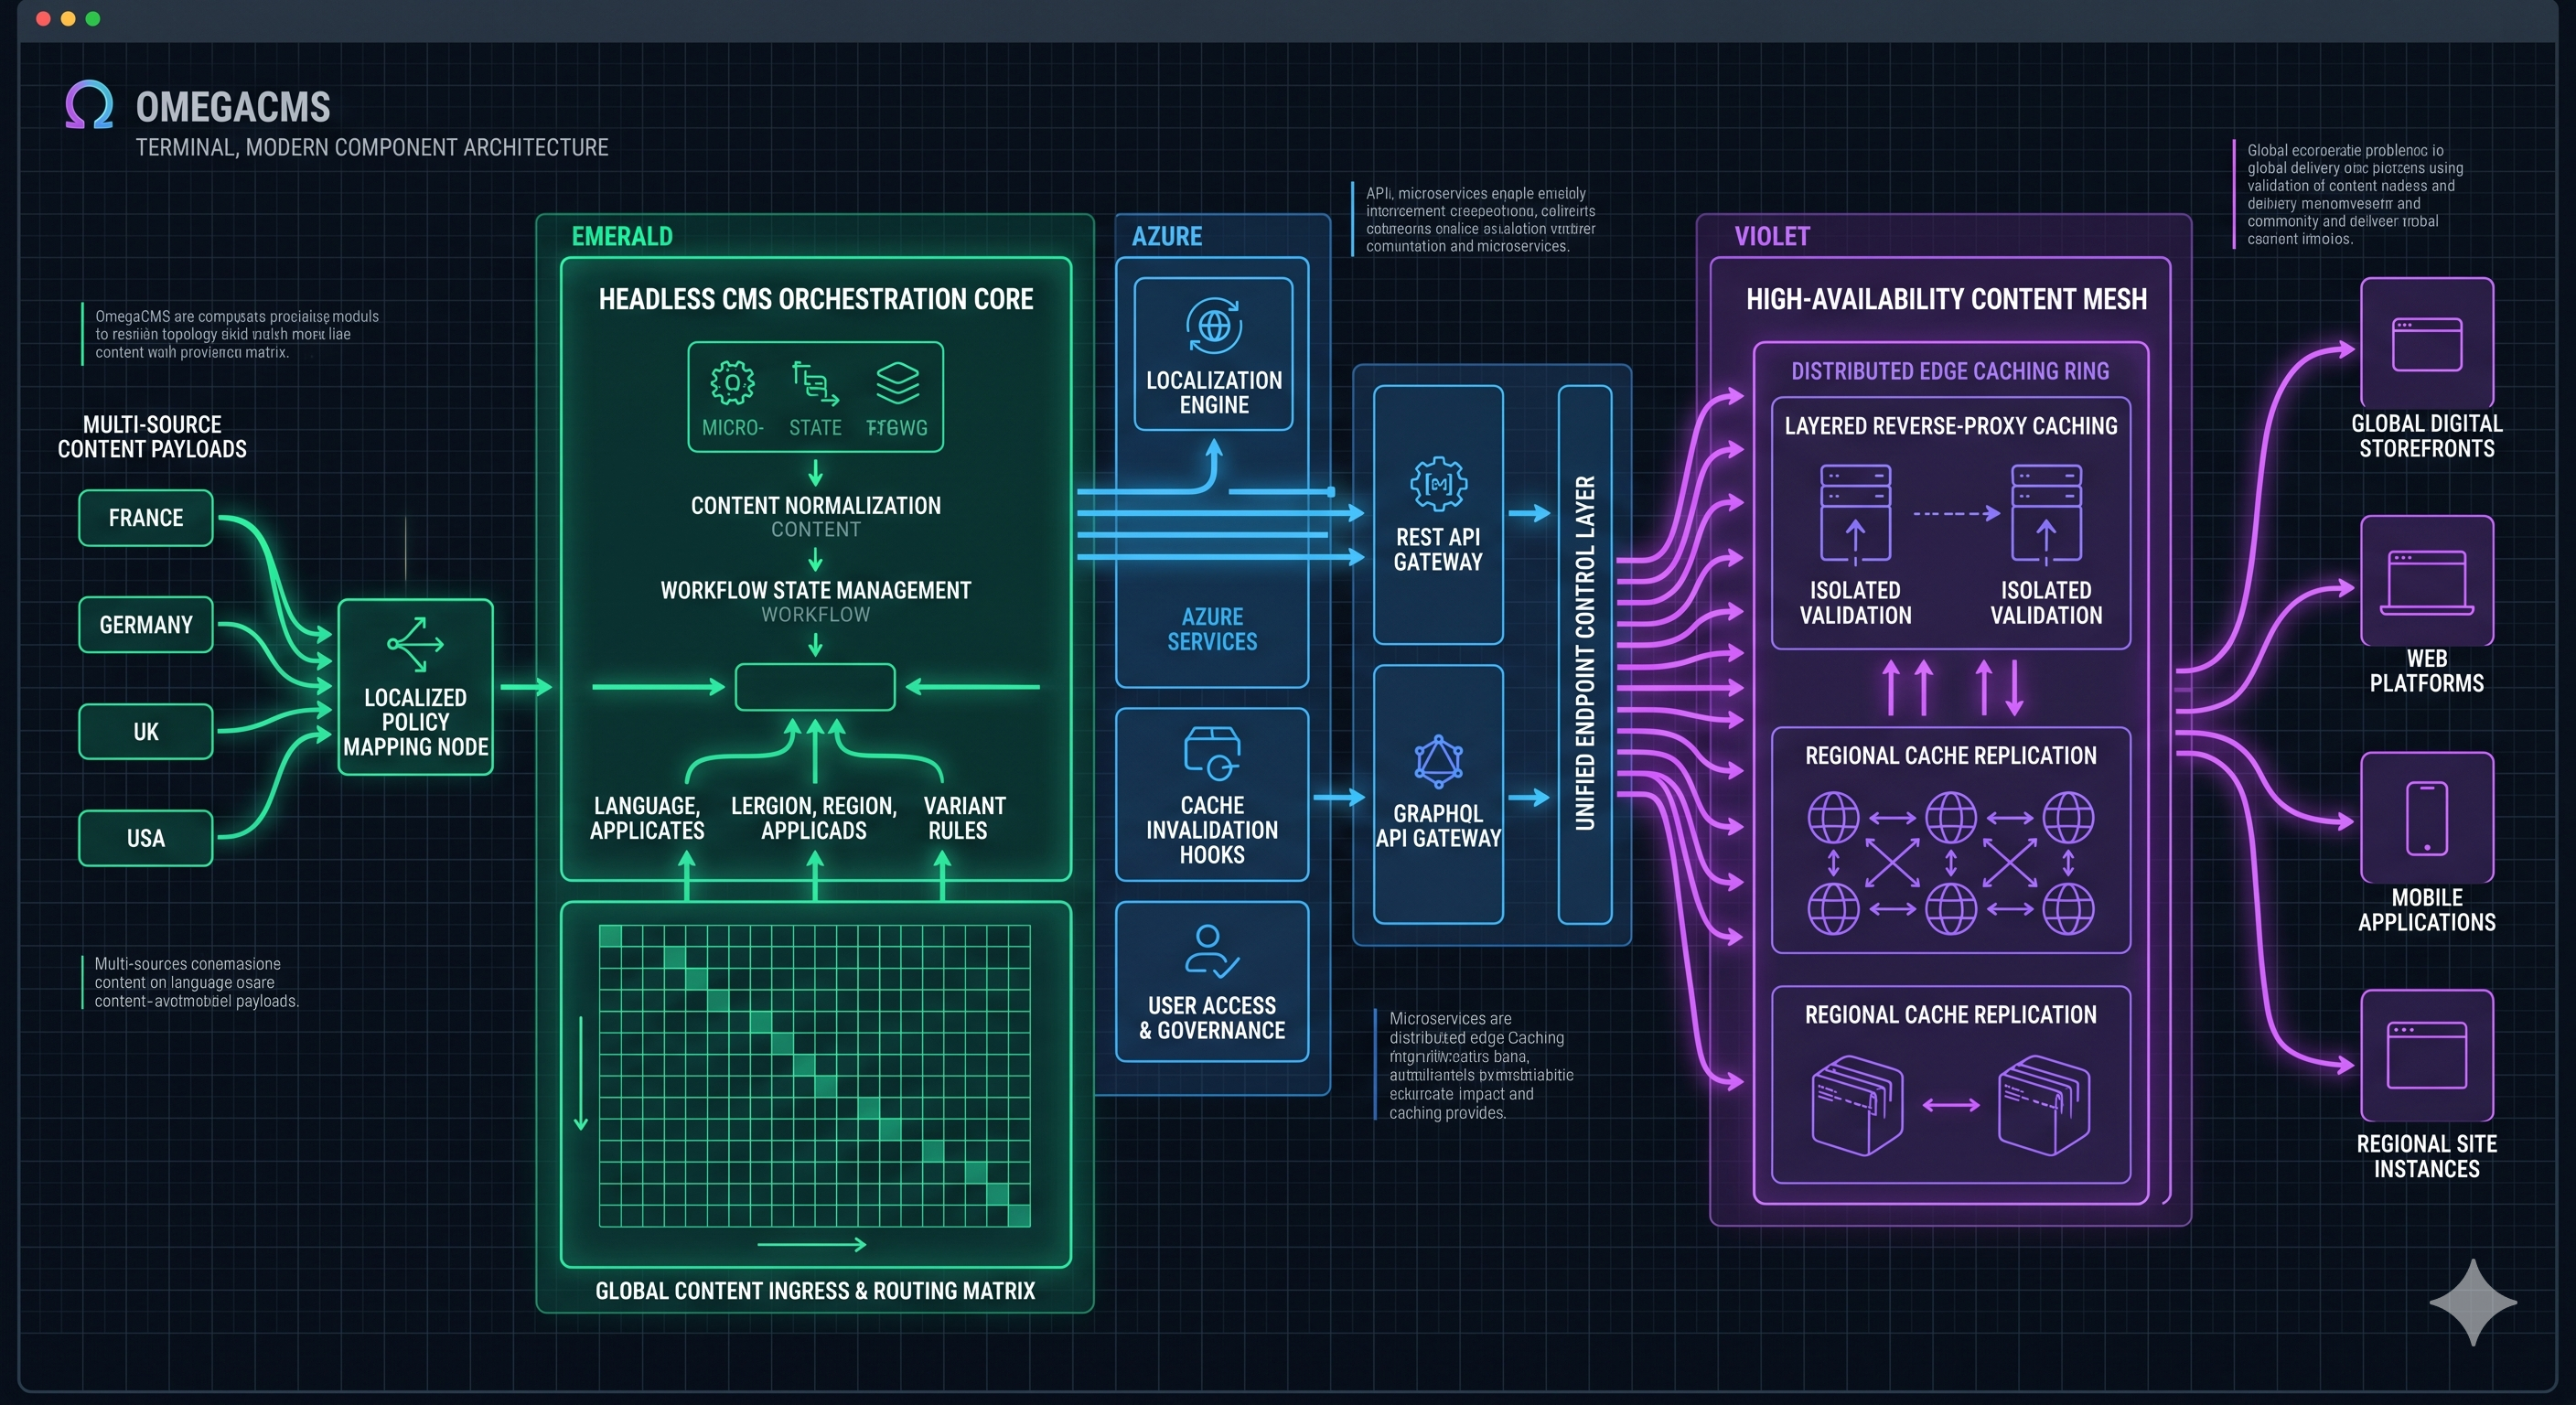Click the Content Normalization label
The width and height of the screenshot is (2576, 1405).
pos(816,505)
